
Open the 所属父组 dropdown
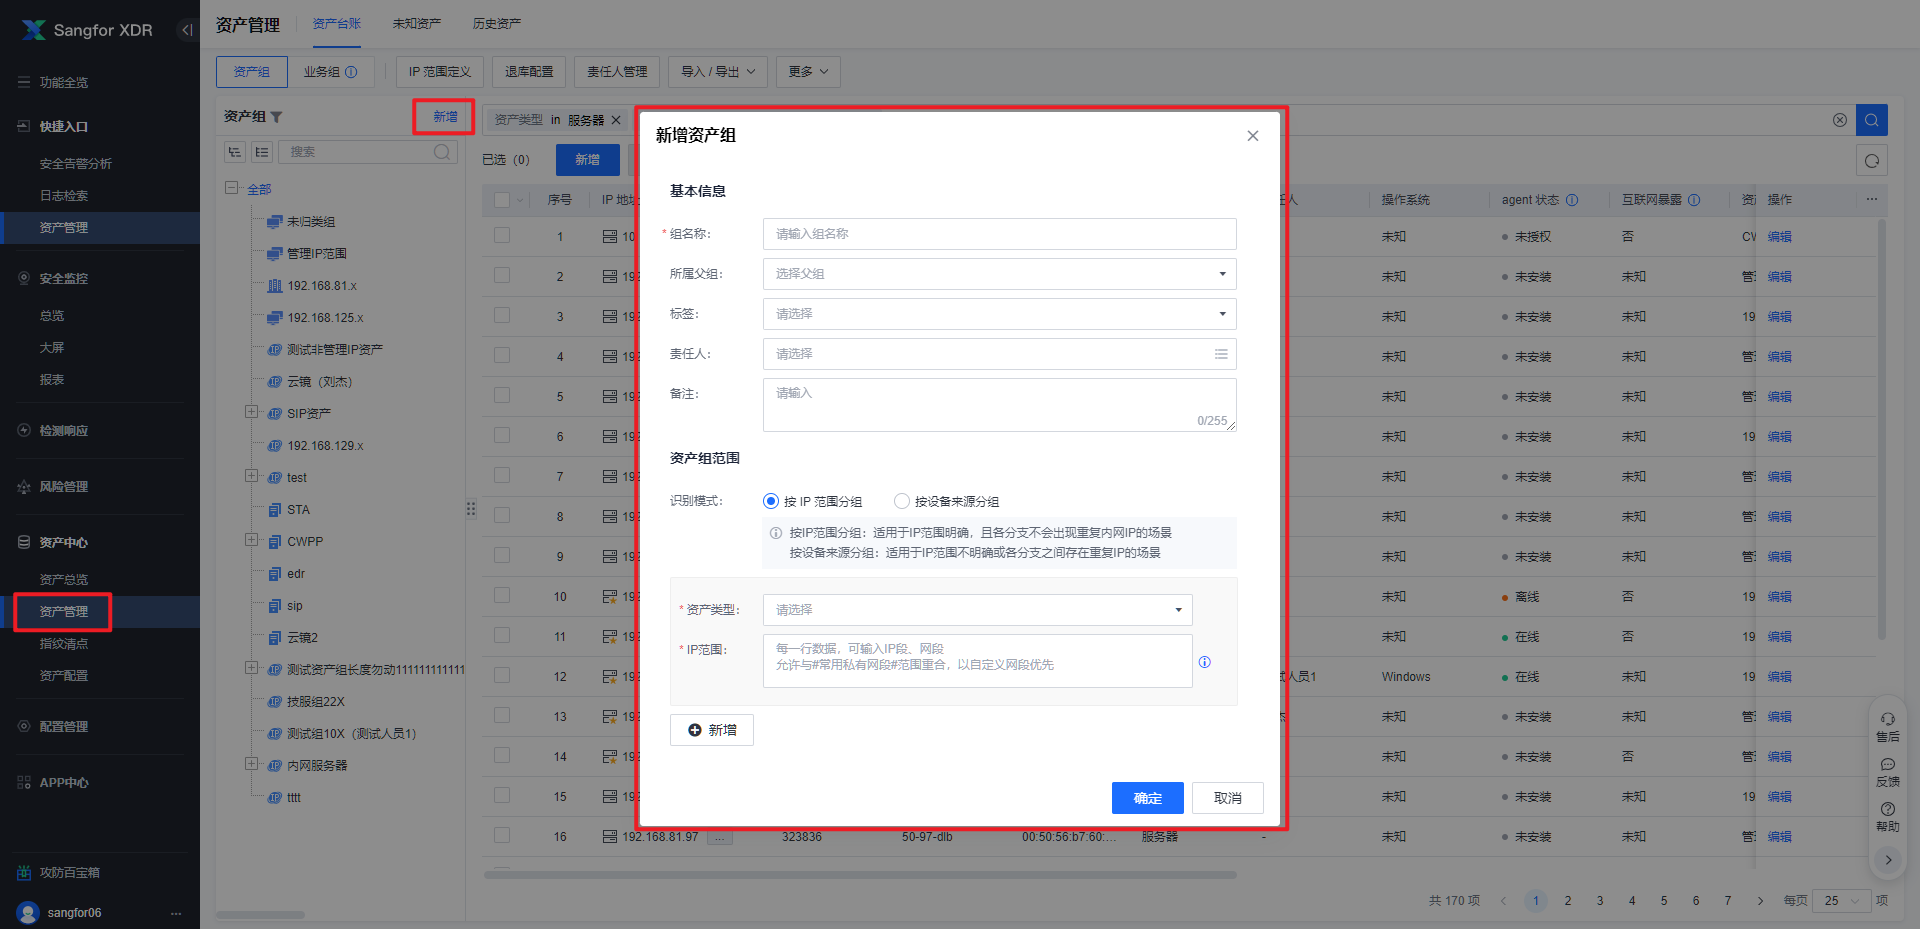[x=999, y=274]
